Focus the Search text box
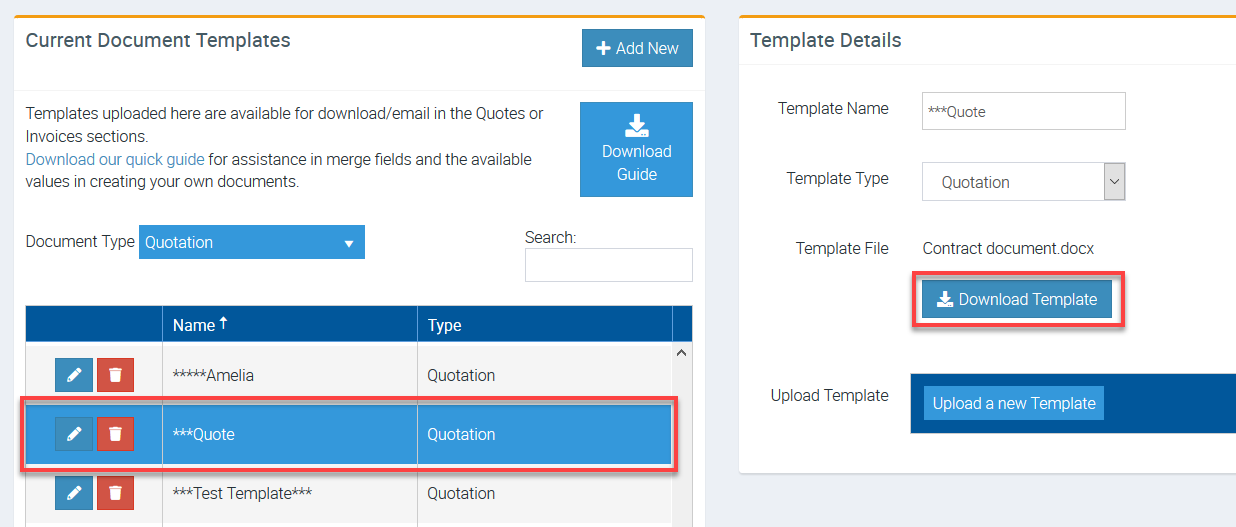 608,265
